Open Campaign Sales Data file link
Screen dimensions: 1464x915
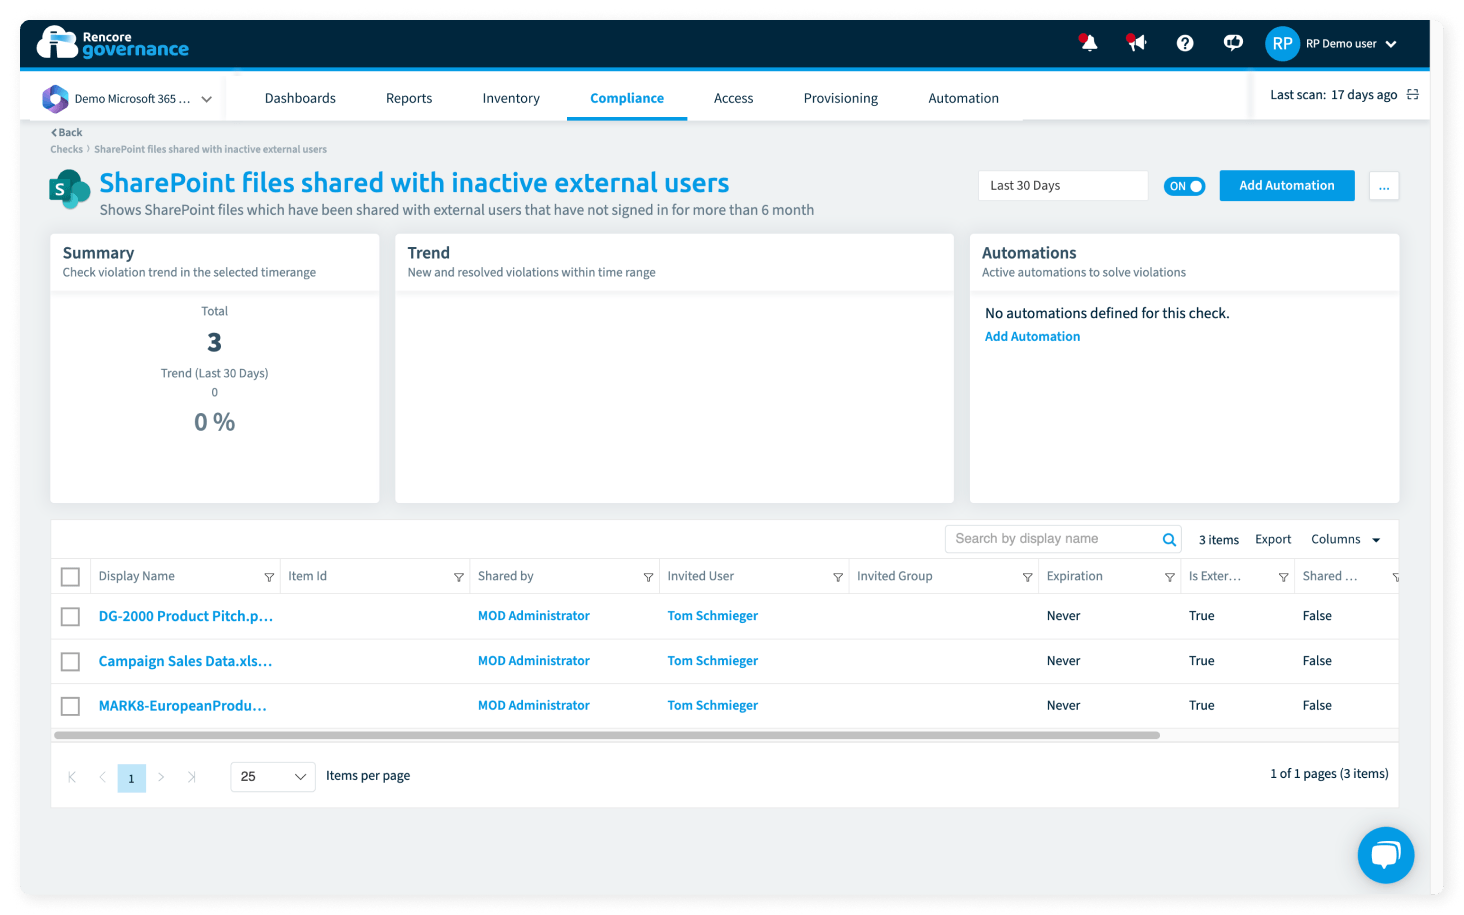pyautogui.click(x=185, y=662)
